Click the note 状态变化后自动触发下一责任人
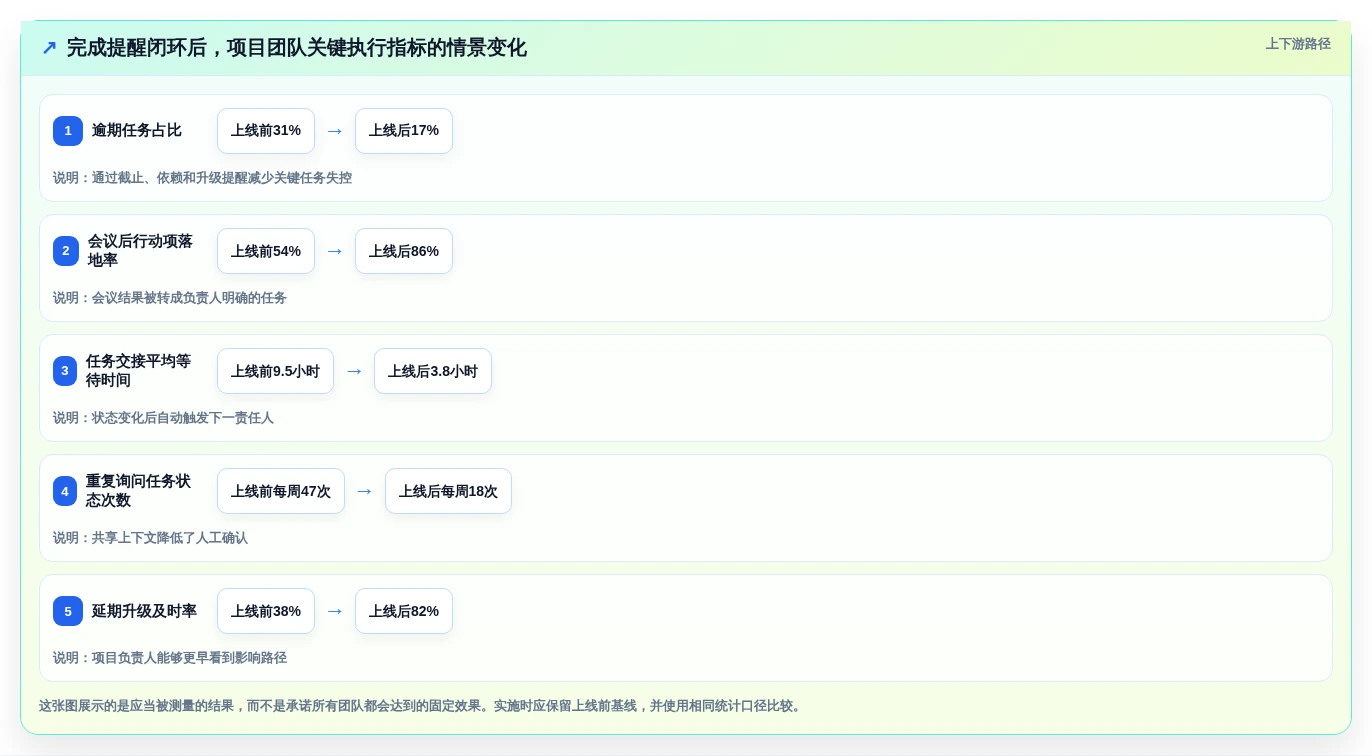The image size is (1372, 756). pyautogui.click(x=183, y=418)
